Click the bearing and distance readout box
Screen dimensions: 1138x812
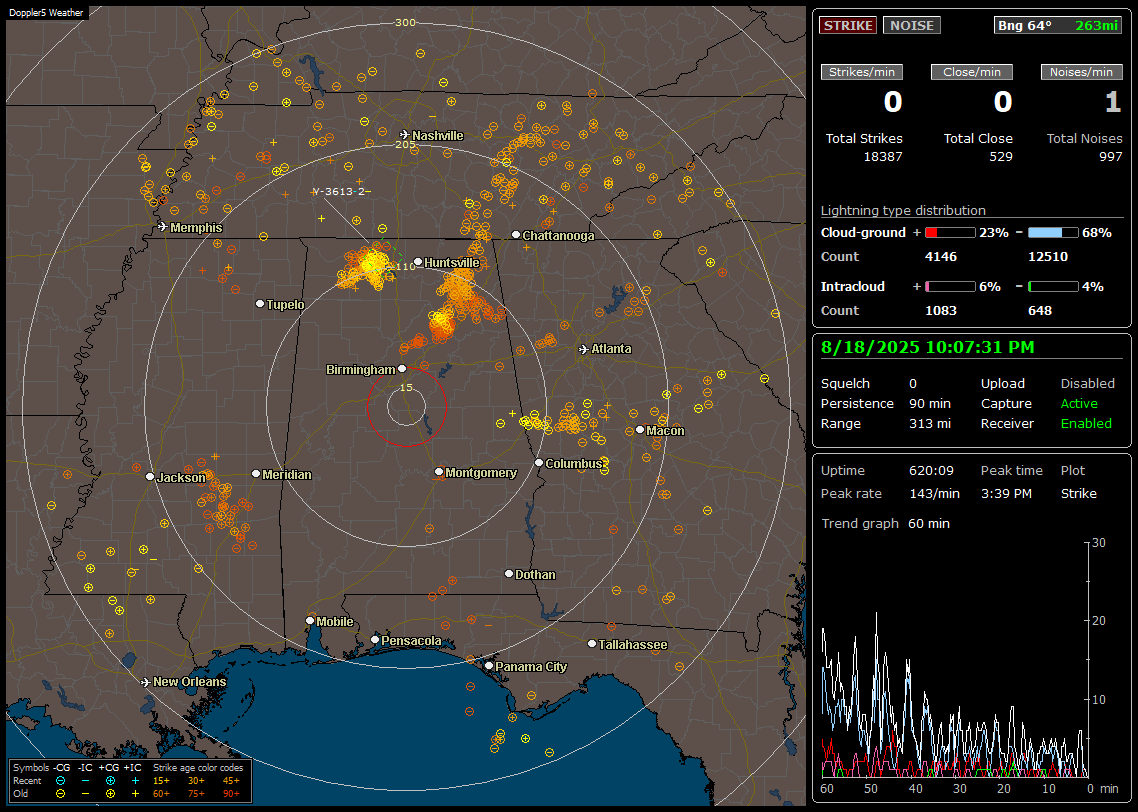pyautogui.click(x=1058, y=25)
